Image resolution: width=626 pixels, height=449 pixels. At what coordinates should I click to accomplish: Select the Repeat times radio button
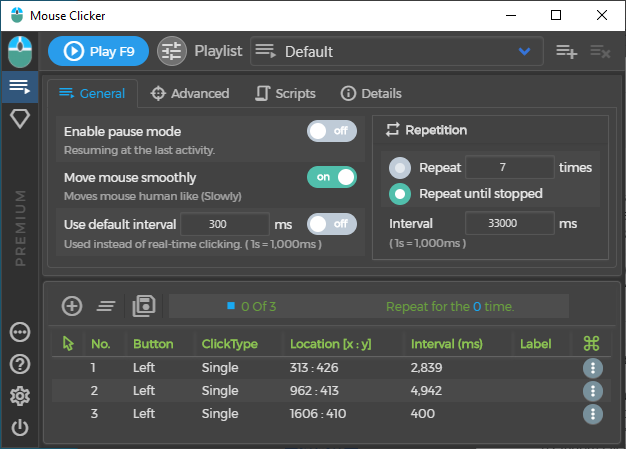(x=400, y=167)
